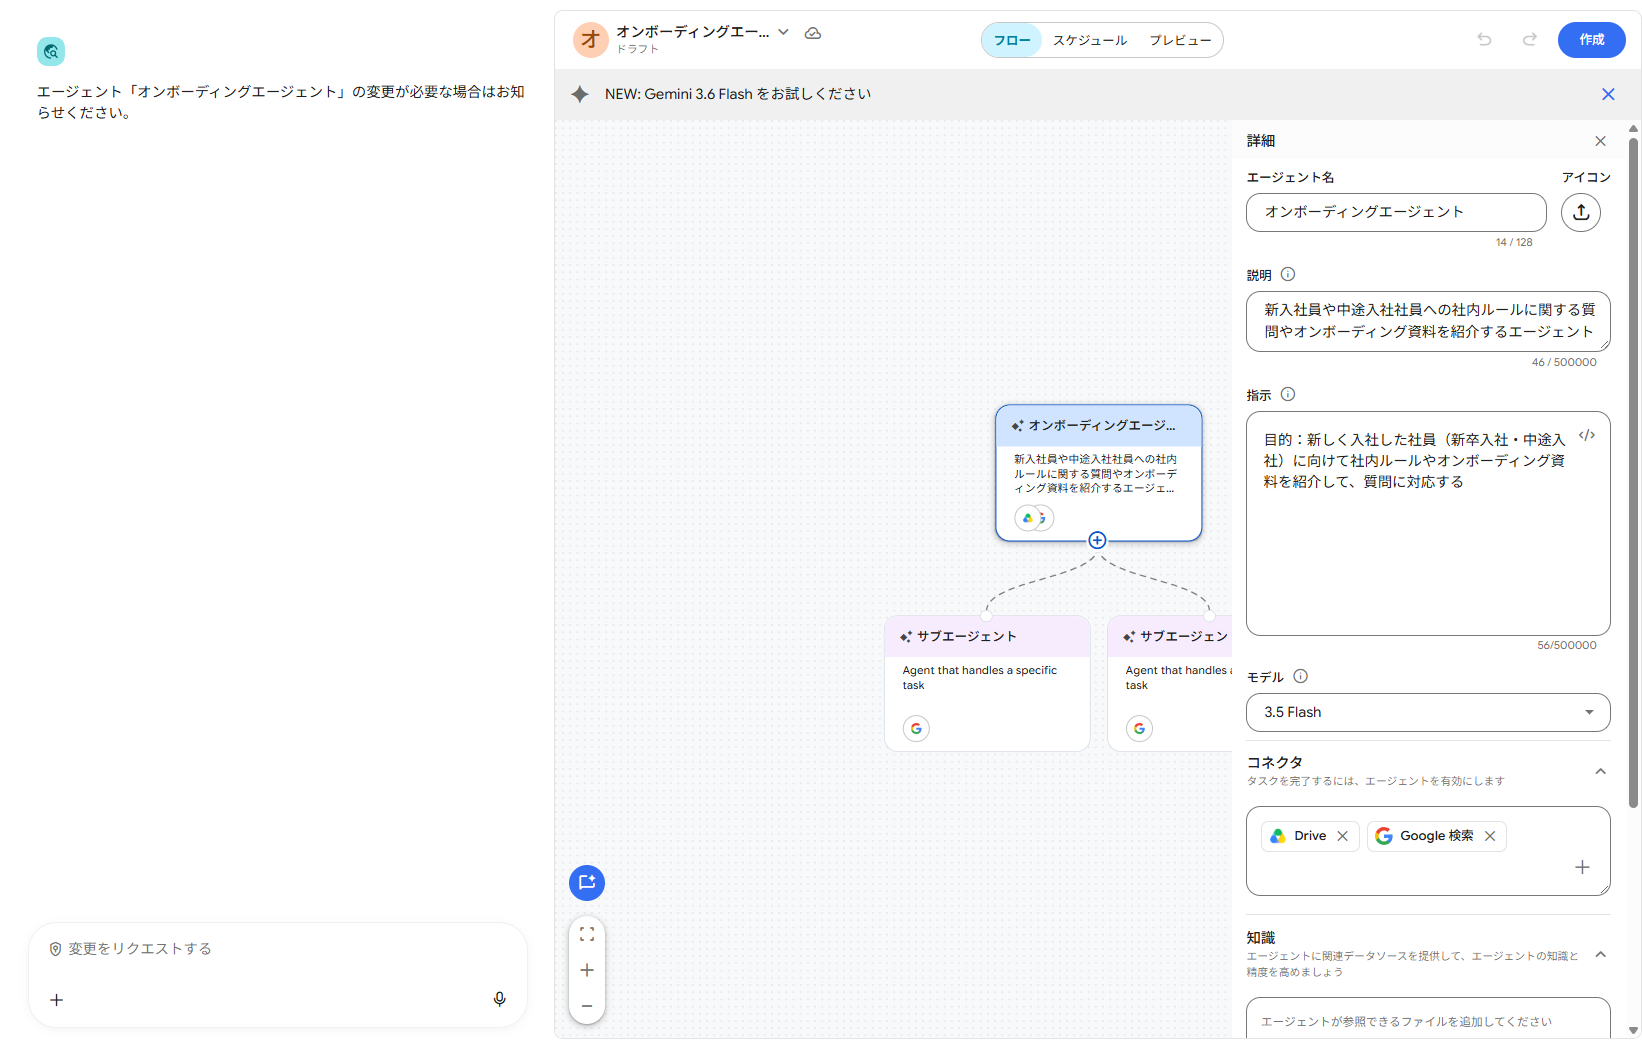This screenshot has height=1051, width=1642.
Task: Edit the 指示 instruction text area
Action: (x=1428, y=523)
